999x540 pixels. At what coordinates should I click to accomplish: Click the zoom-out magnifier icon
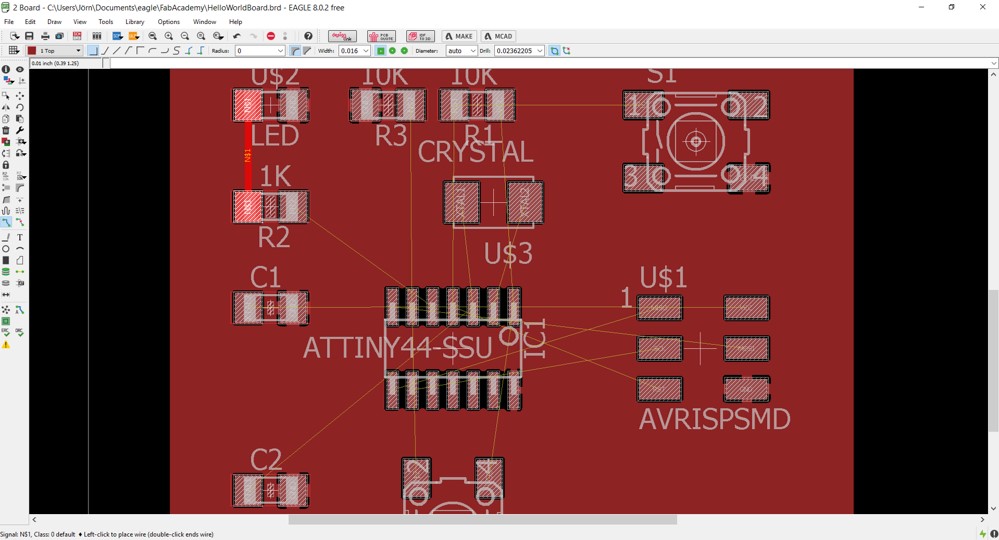pyautogui.click(x=185, y=36)
